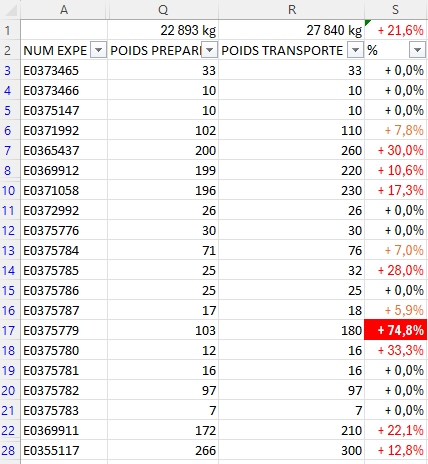This screenshot has height=464, width=428.
Task: Click prepared weight 102 cell
Action: coord(163,131)
